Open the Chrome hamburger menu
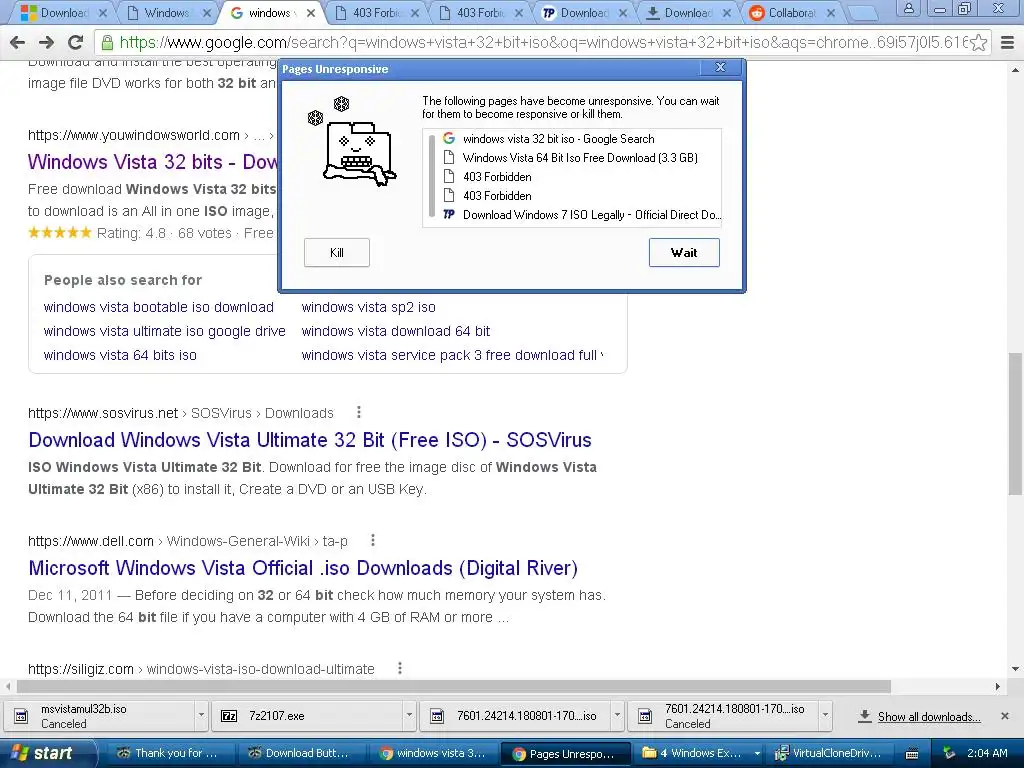Viewport: 1024px width, 768px height. [1008, 43]
